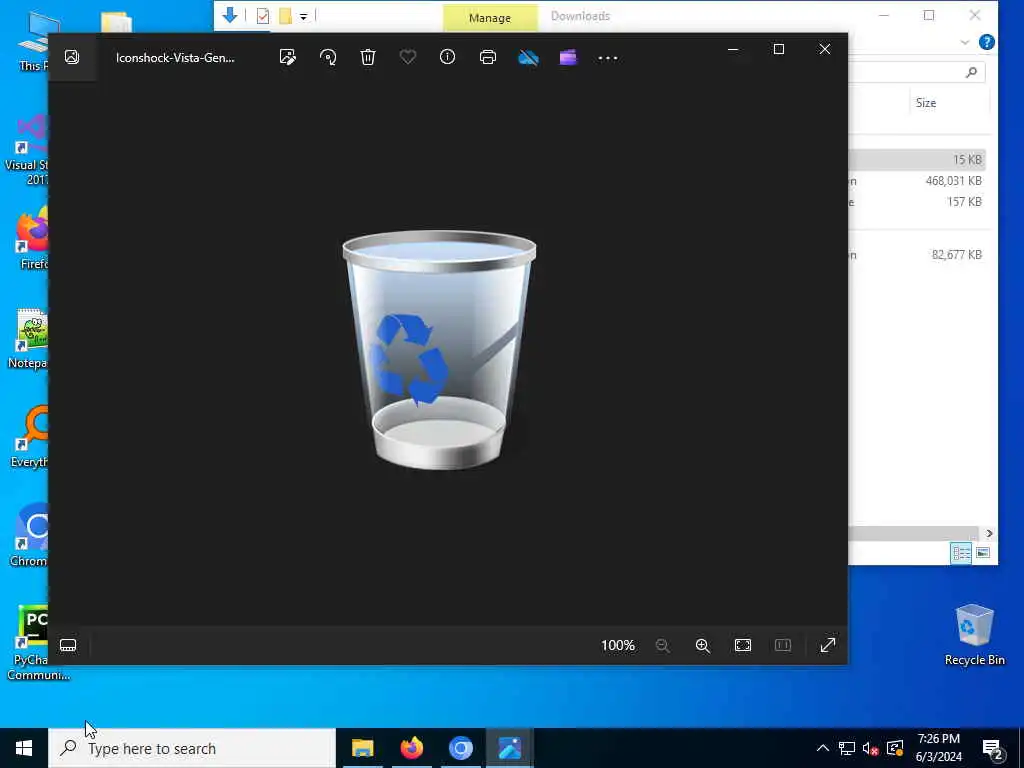
Task: Switch Explorer to Details view icon
Action: pyautogui.click(x=961, y=553)
